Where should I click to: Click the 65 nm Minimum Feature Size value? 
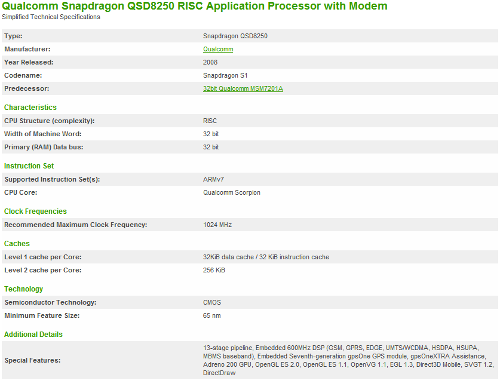click(x=212, y=316)
